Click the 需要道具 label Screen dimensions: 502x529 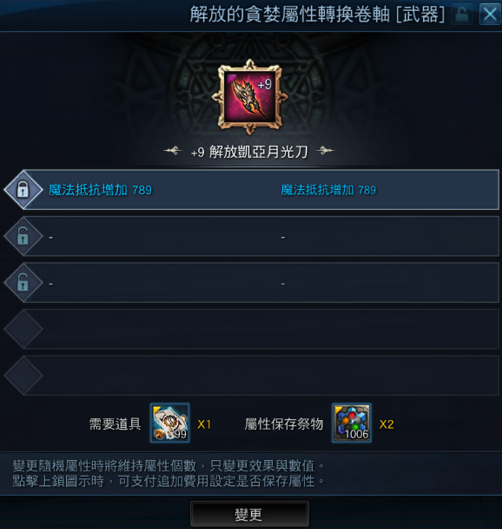[115, 424]
